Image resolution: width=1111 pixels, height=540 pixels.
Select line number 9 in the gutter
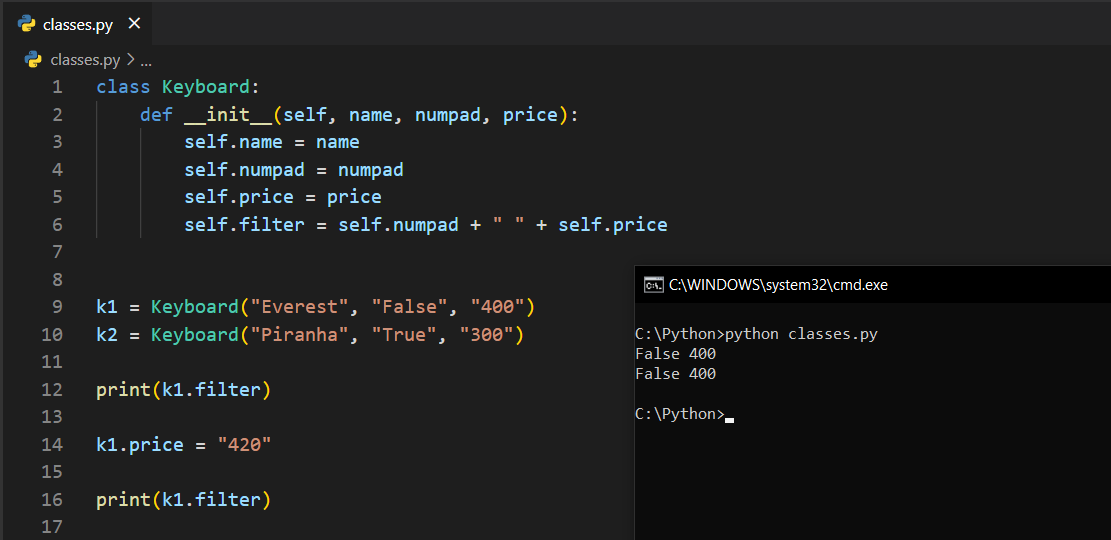pyautogui.click(x=57, y=306)
